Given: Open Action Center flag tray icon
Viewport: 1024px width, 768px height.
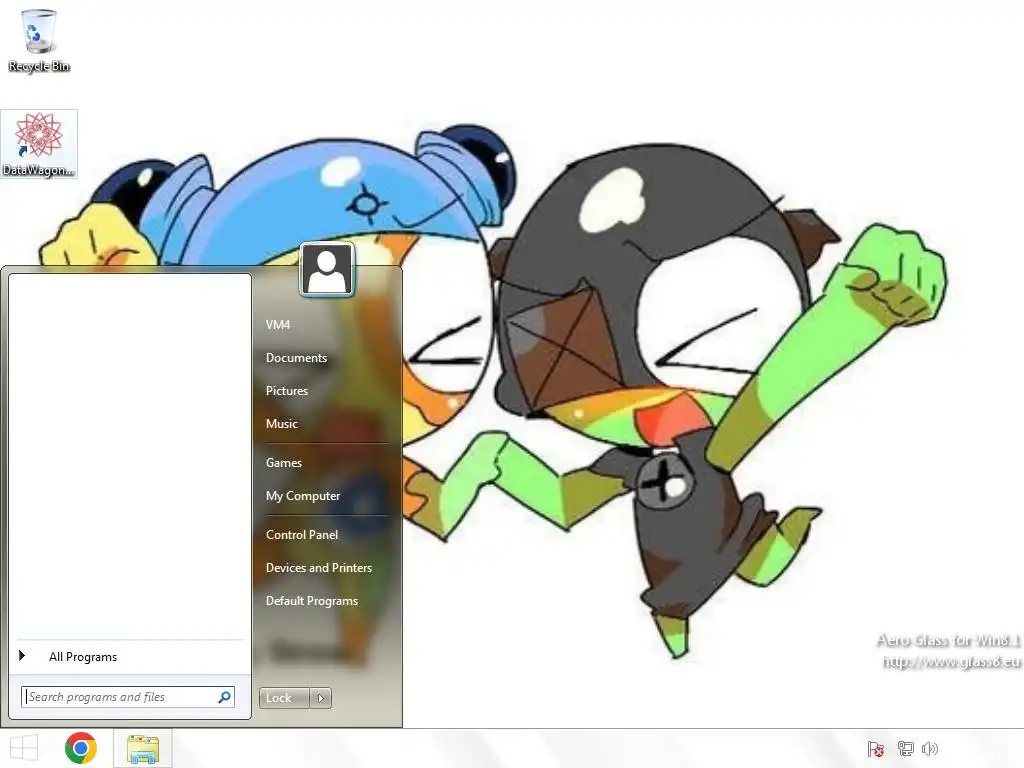Looking at the screenshot, I should 875,749.
